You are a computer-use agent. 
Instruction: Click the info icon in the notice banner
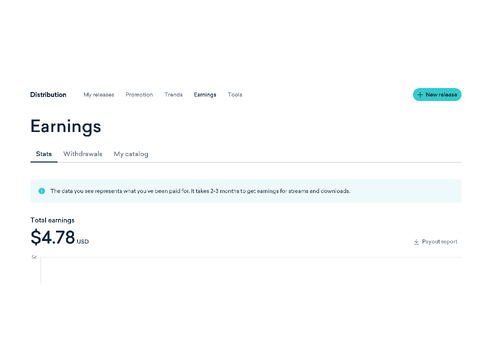pyautogui.click(x=42, y=191)
